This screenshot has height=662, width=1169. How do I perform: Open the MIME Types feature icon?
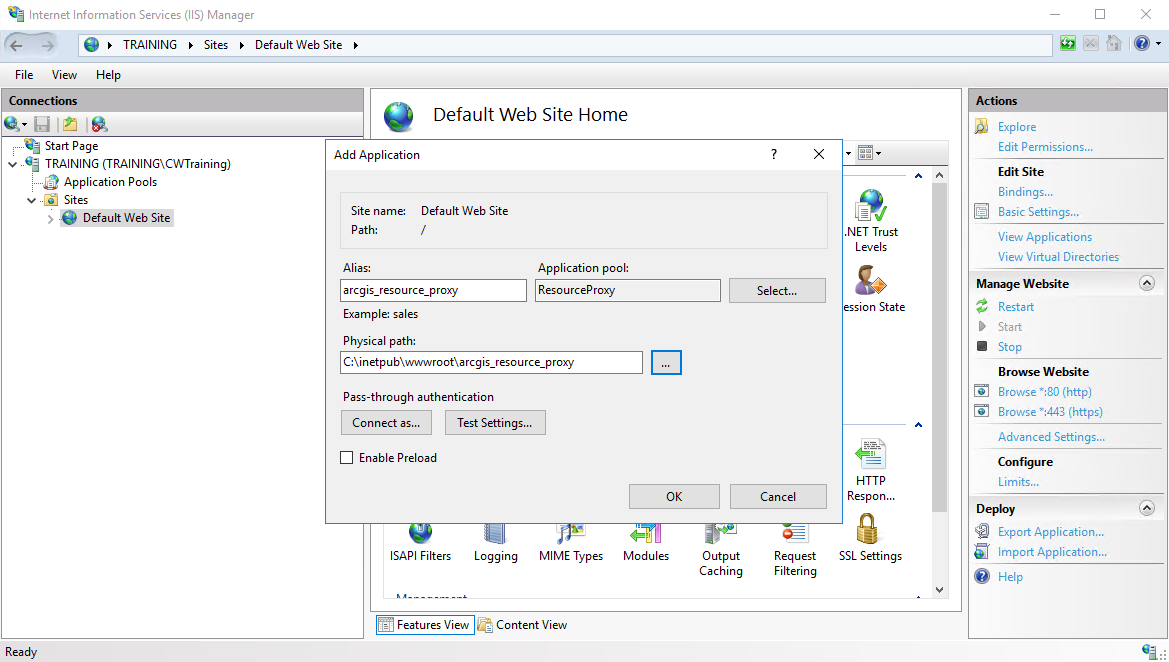pyautogui.click(x=571, y=534)
